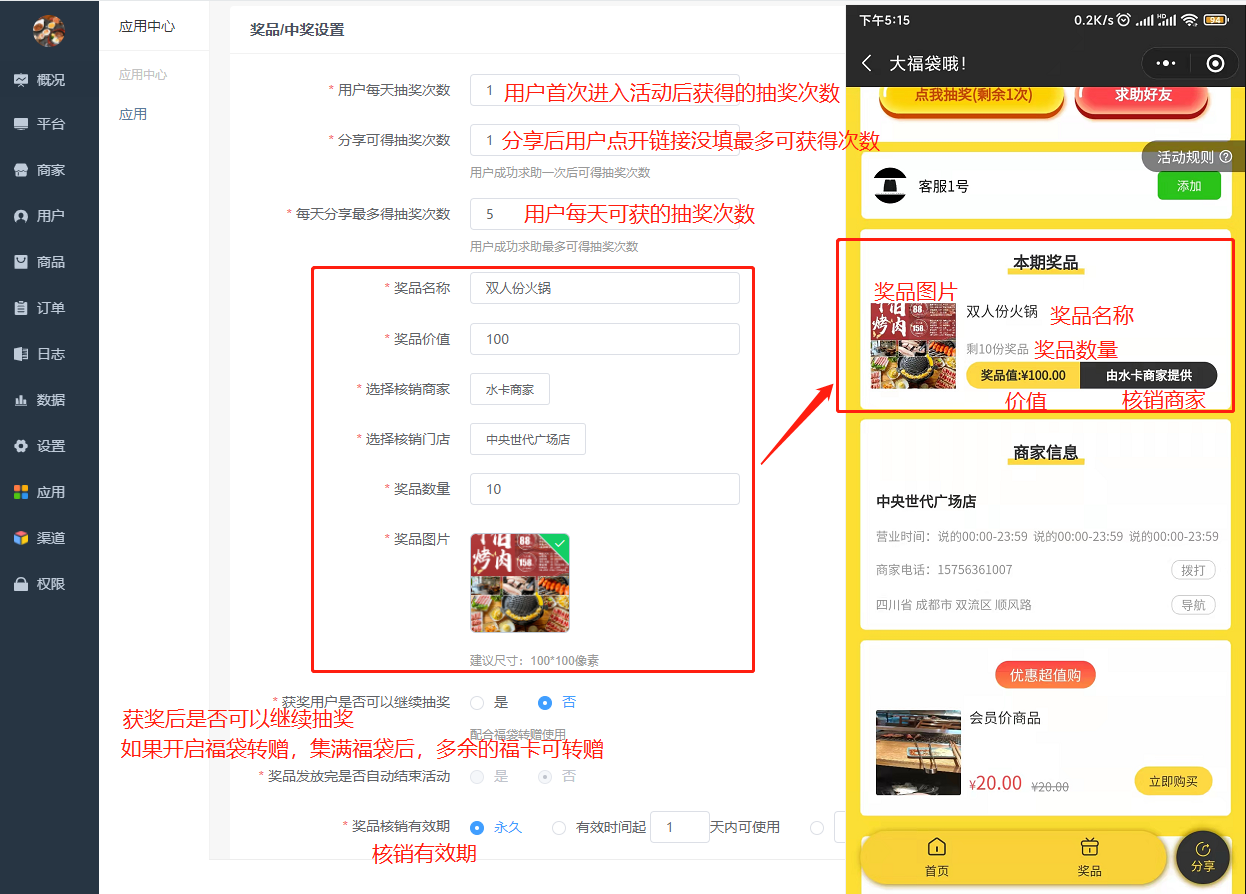Screen dimensions: 1246x894
Task: Click the 奖品价值 field showing 100
Action: (x=605, y=339)
